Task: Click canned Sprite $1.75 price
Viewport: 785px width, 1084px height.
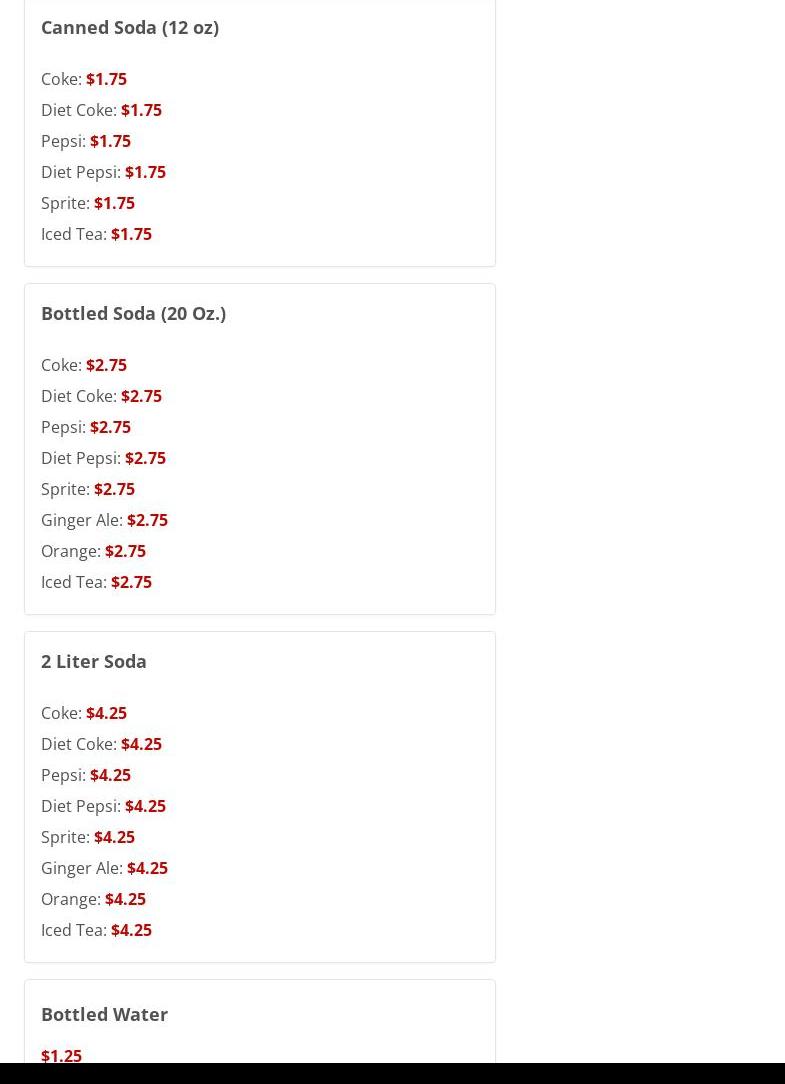Action: coord(114,203)
